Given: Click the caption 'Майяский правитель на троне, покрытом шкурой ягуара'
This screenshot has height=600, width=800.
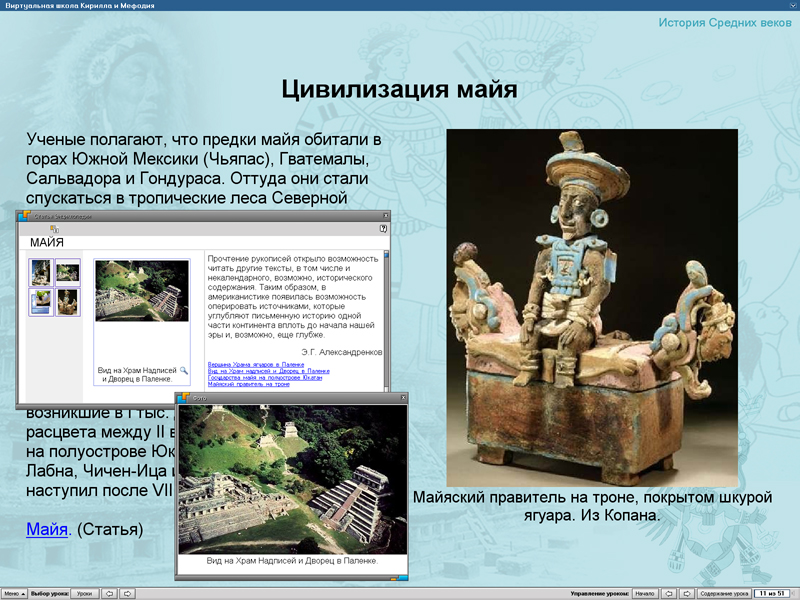Looking at the screenshot, I should pos(592,506).
